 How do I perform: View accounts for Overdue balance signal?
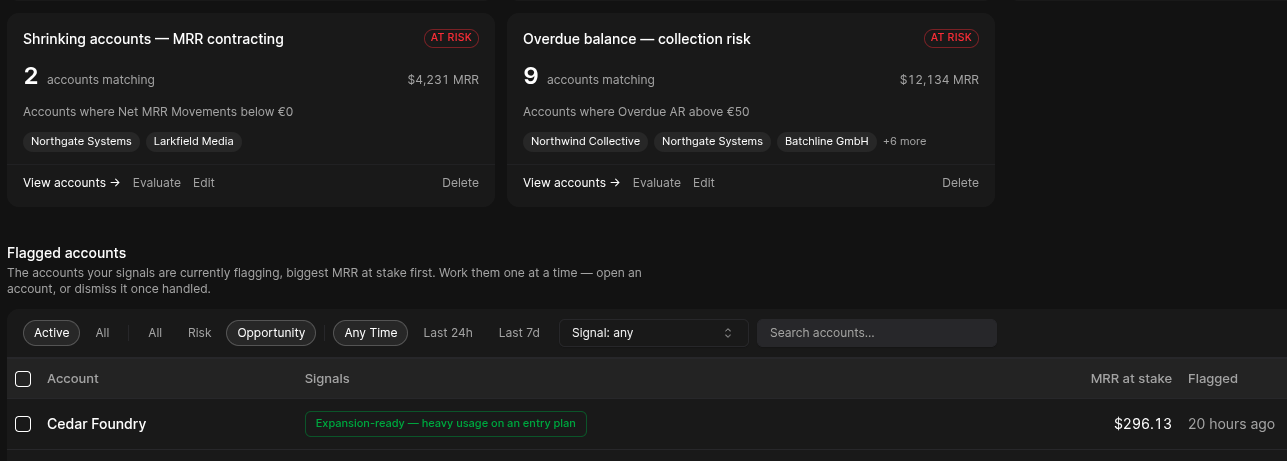[x=572, y=183]
